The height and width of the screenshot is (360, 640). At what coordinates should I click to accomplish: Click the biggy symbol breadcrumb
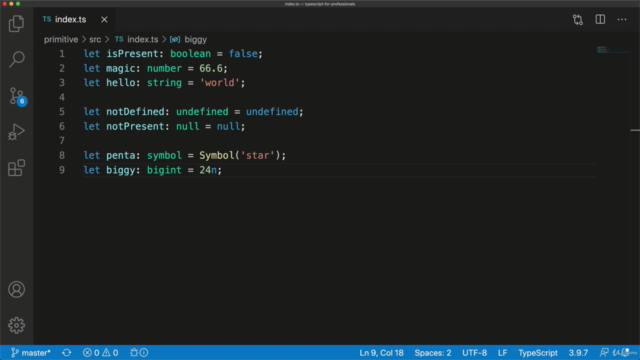(189, 40)
